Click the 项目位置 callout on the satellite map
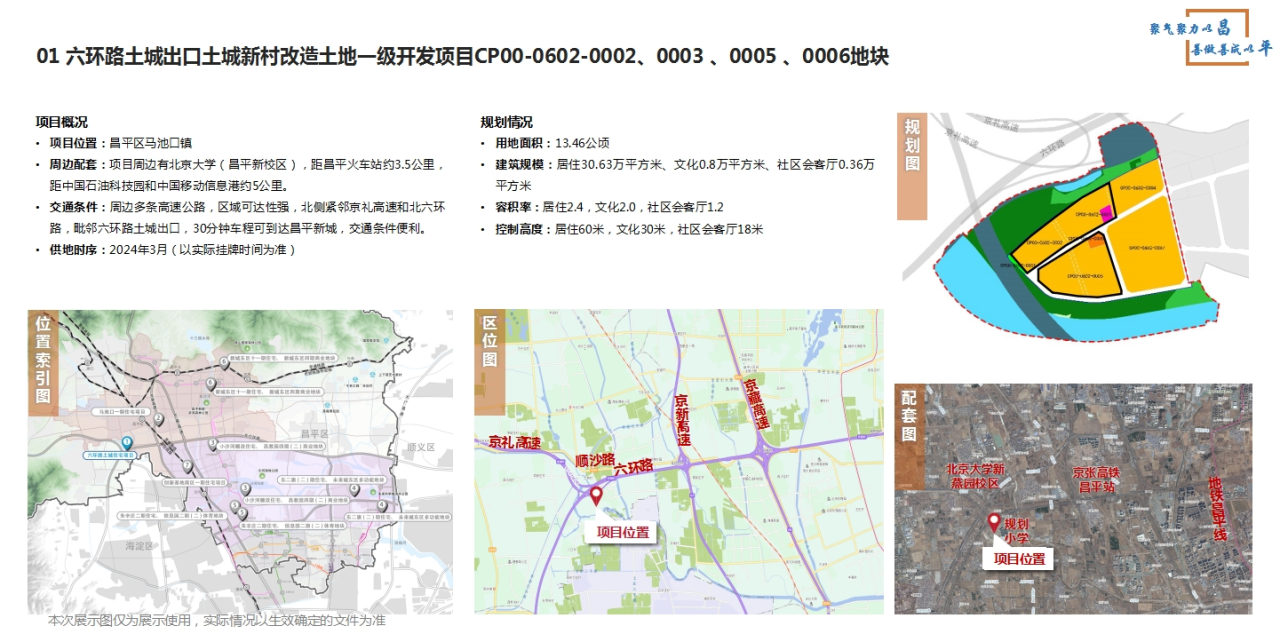This screenshot has height=642, width=1280. coord(1019,559)
